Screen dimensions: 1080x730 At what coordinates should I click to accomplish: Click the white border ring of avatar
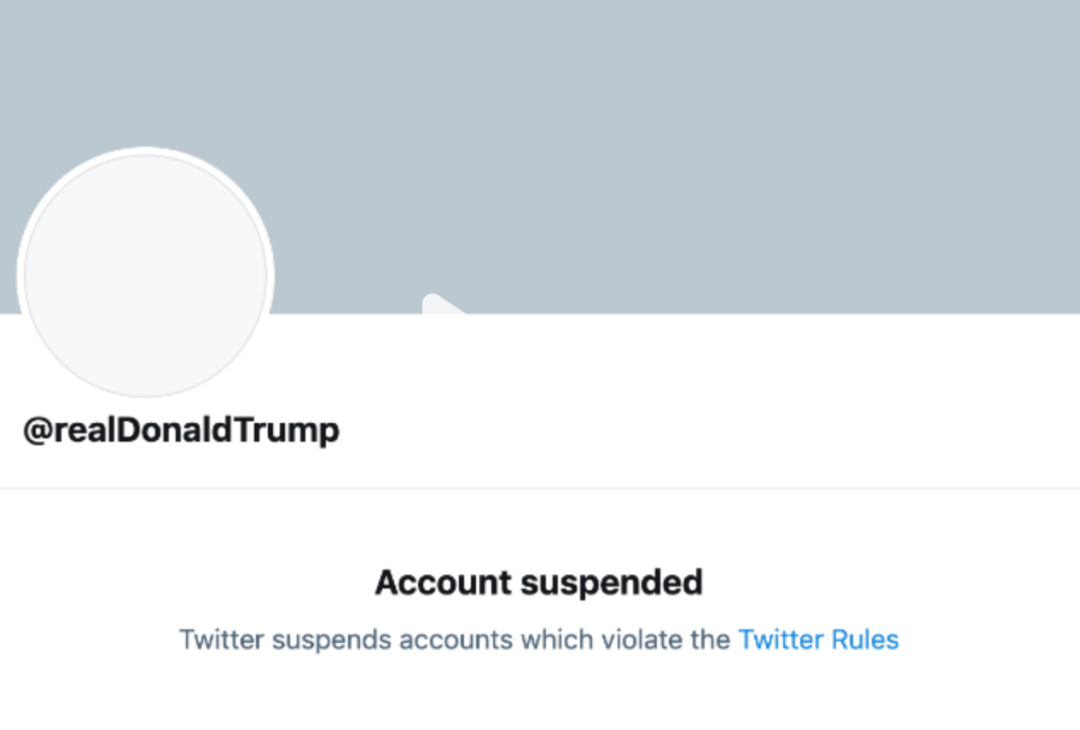pos(146,151)
